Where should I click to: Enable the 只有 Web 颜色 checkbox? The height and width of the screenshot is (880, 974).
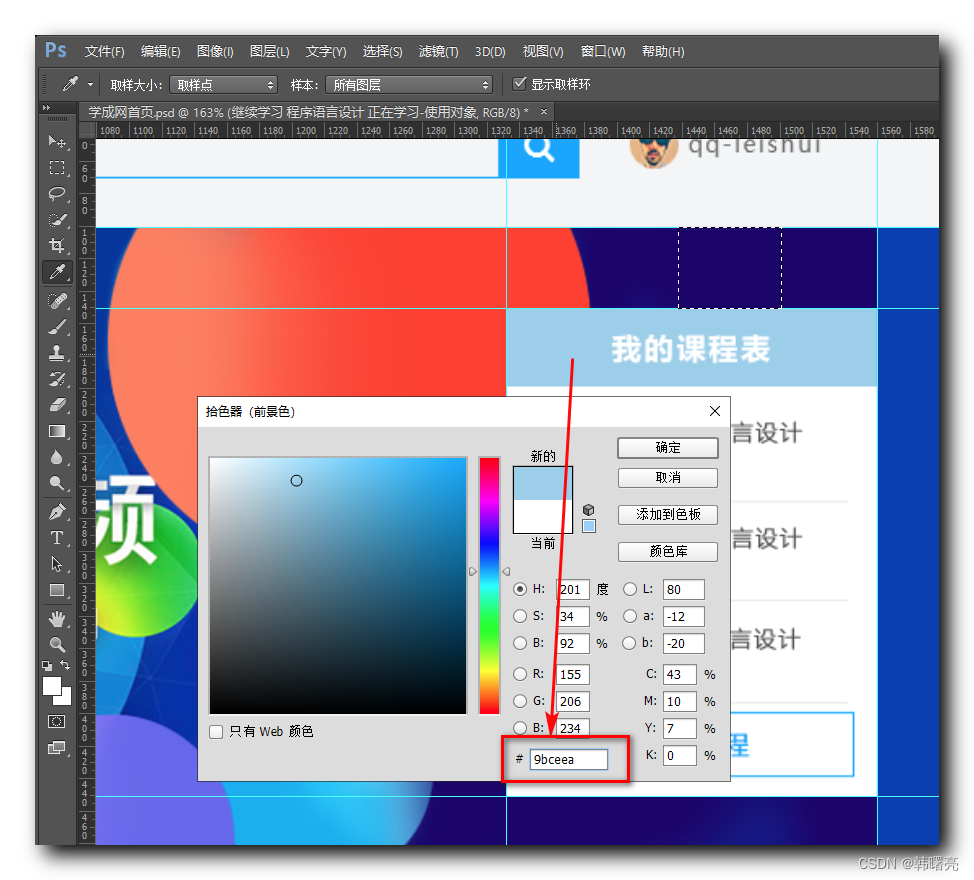[x=216, y=732]
